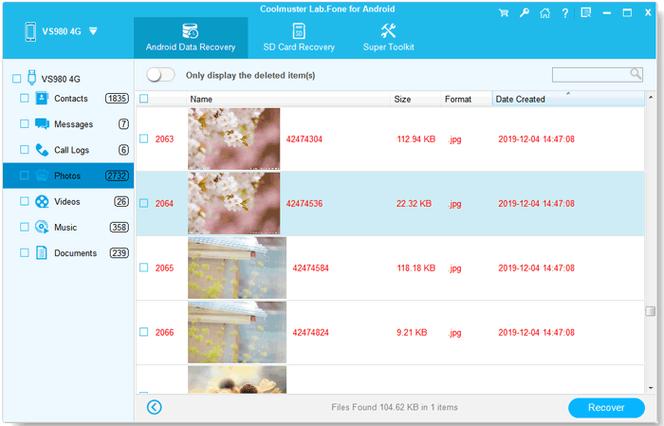The width and height of the screenshot is (664, 426).
Task: Go to the home icon
Action: coord(545,13)
